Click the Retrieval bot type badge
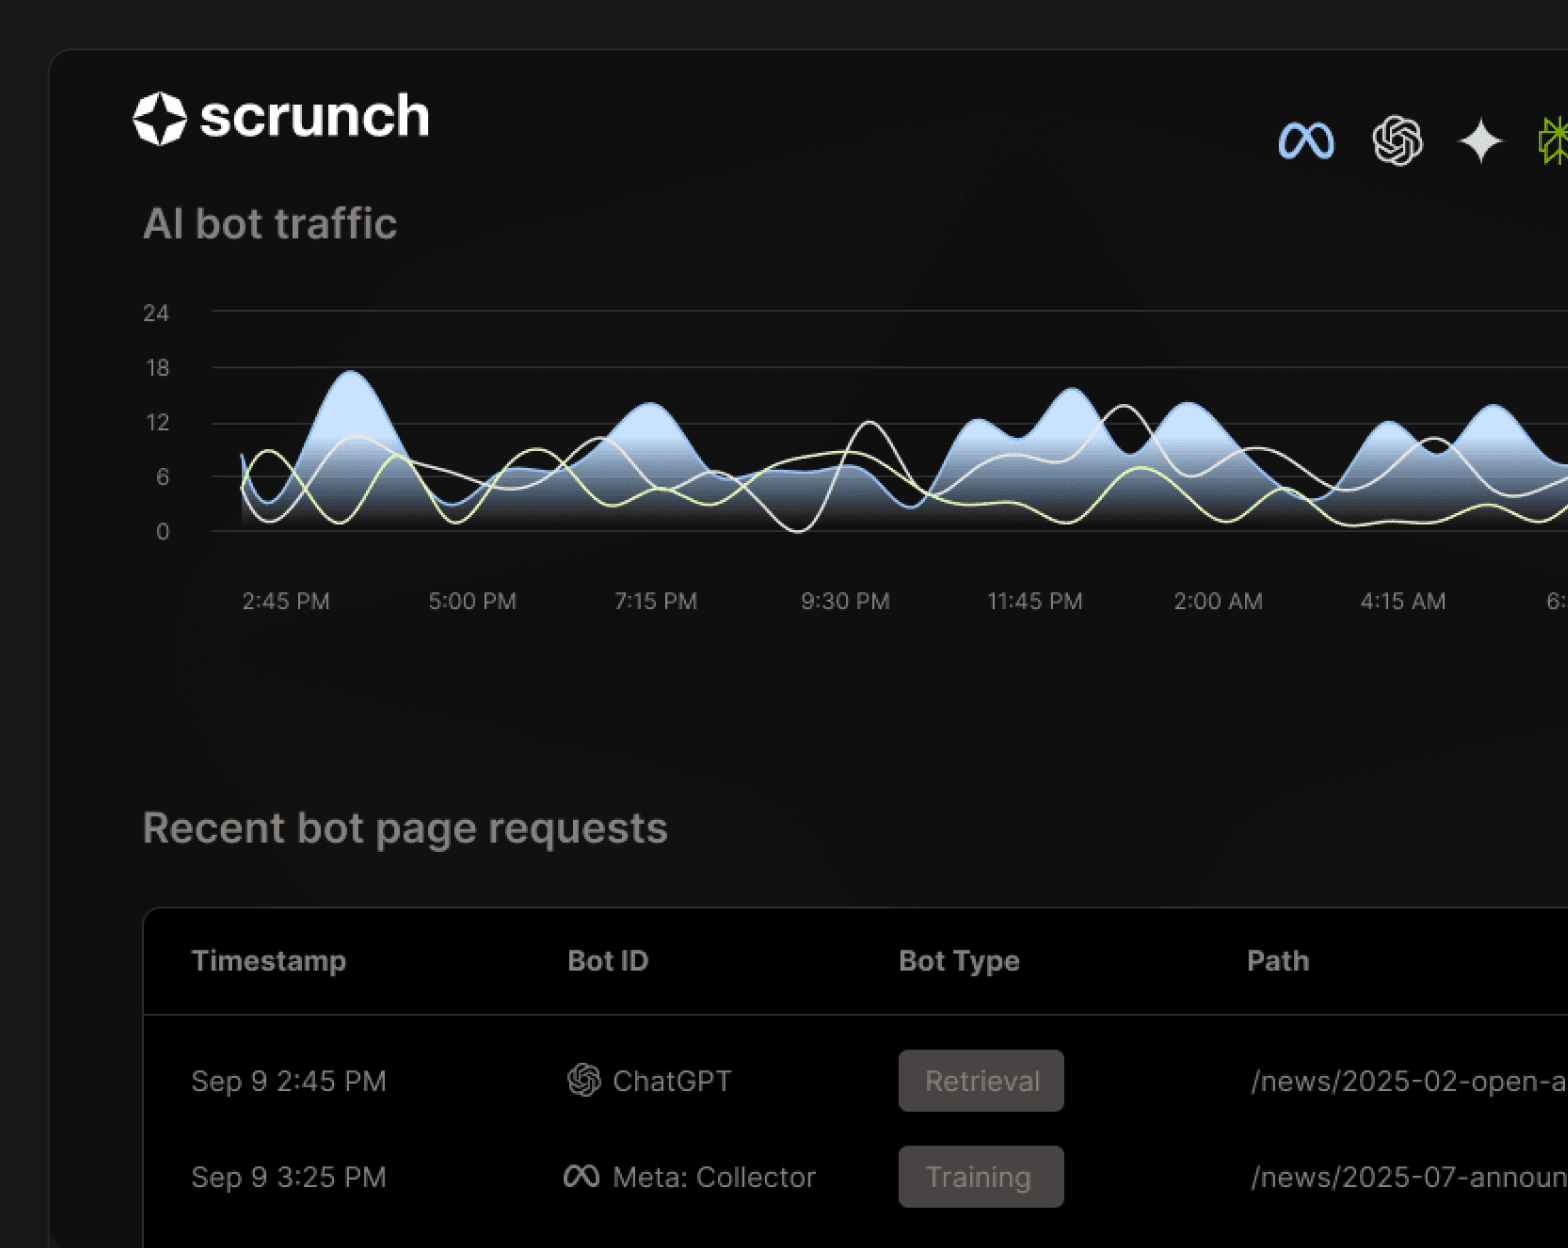Screen dimensions: 1568x1248 981,1081
